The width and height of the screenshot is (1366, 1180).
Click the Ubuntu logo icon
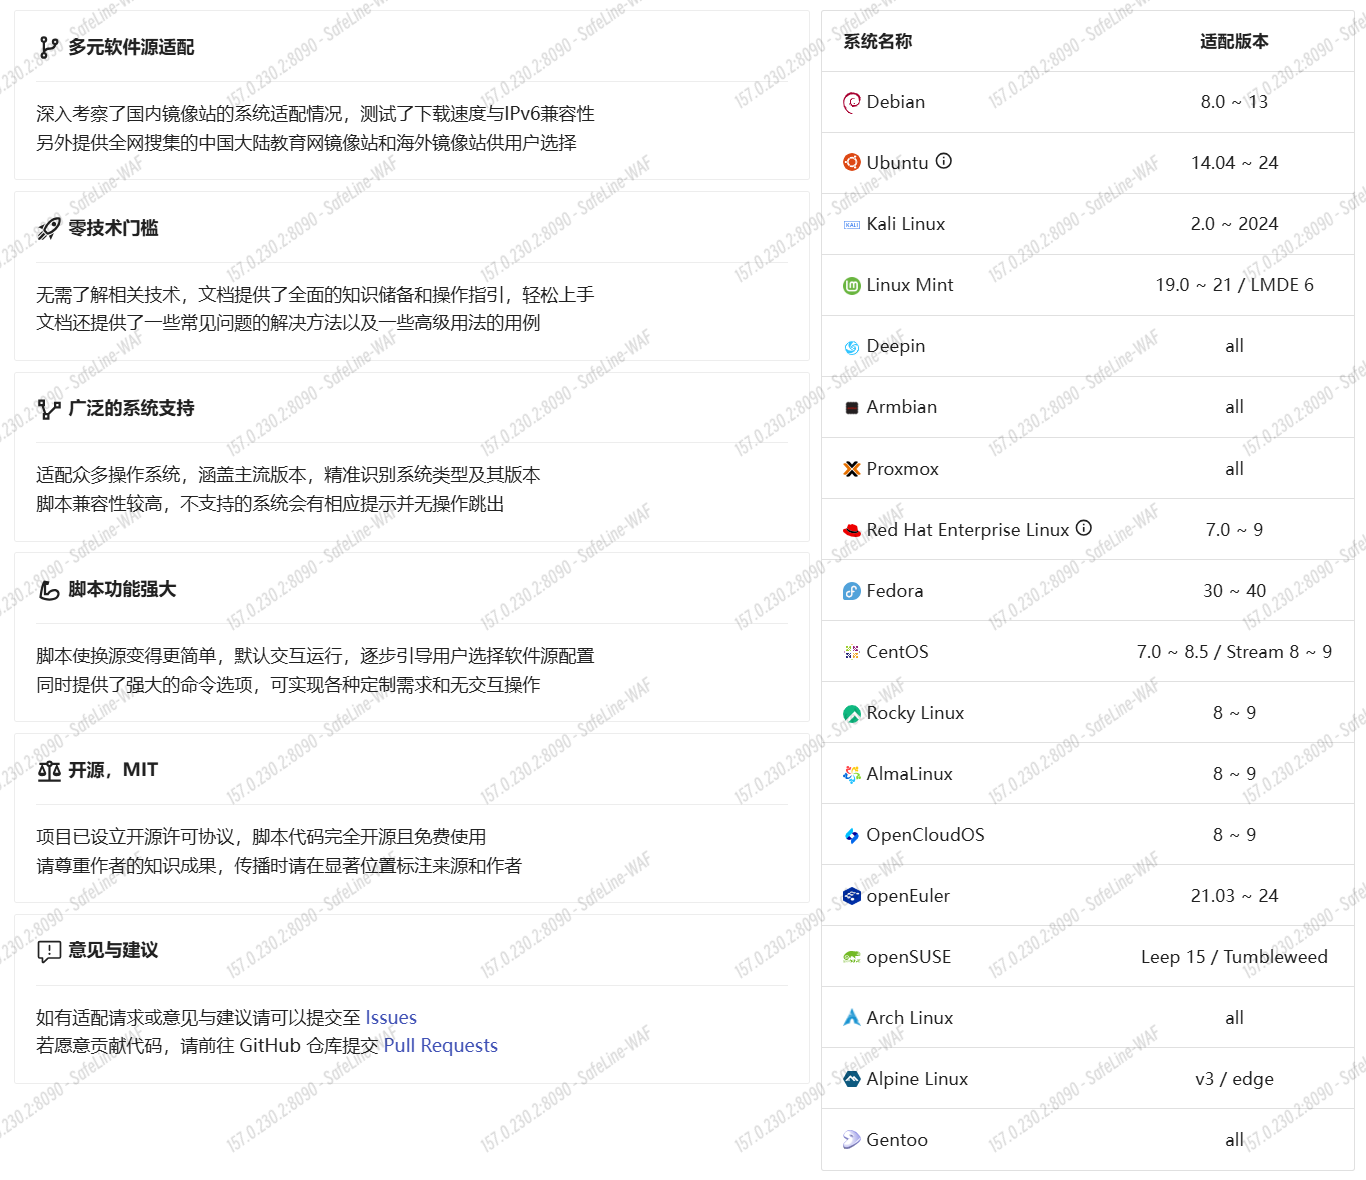[852, 163]
